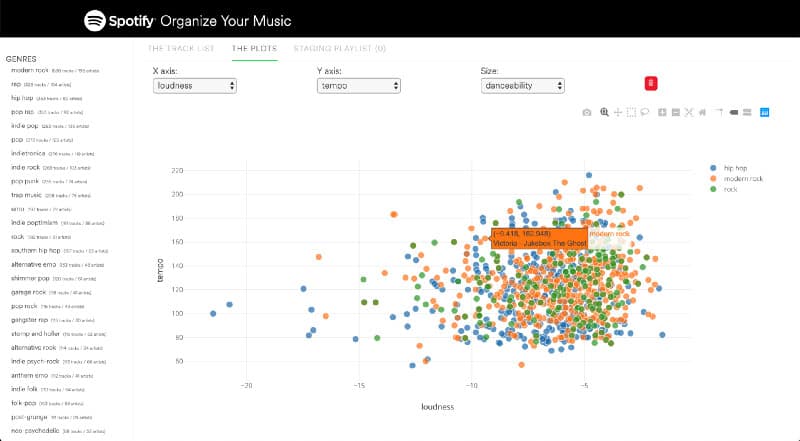The image size is (800, 441).
Task: Choose the Lasso Select tool
Action: pos(646,111)
